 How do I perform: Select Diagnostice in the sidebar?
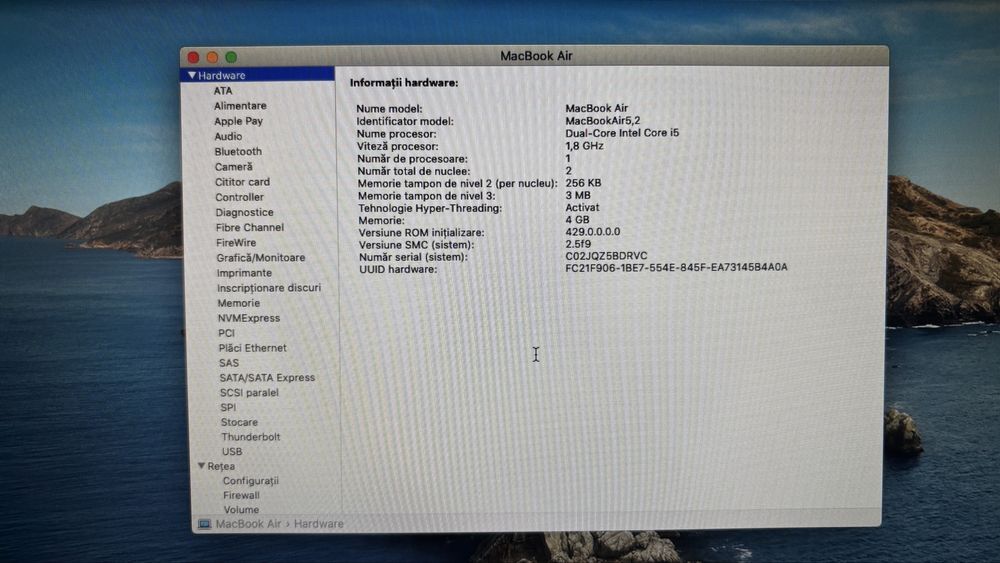pyautogui.click(x=244, y=212)
